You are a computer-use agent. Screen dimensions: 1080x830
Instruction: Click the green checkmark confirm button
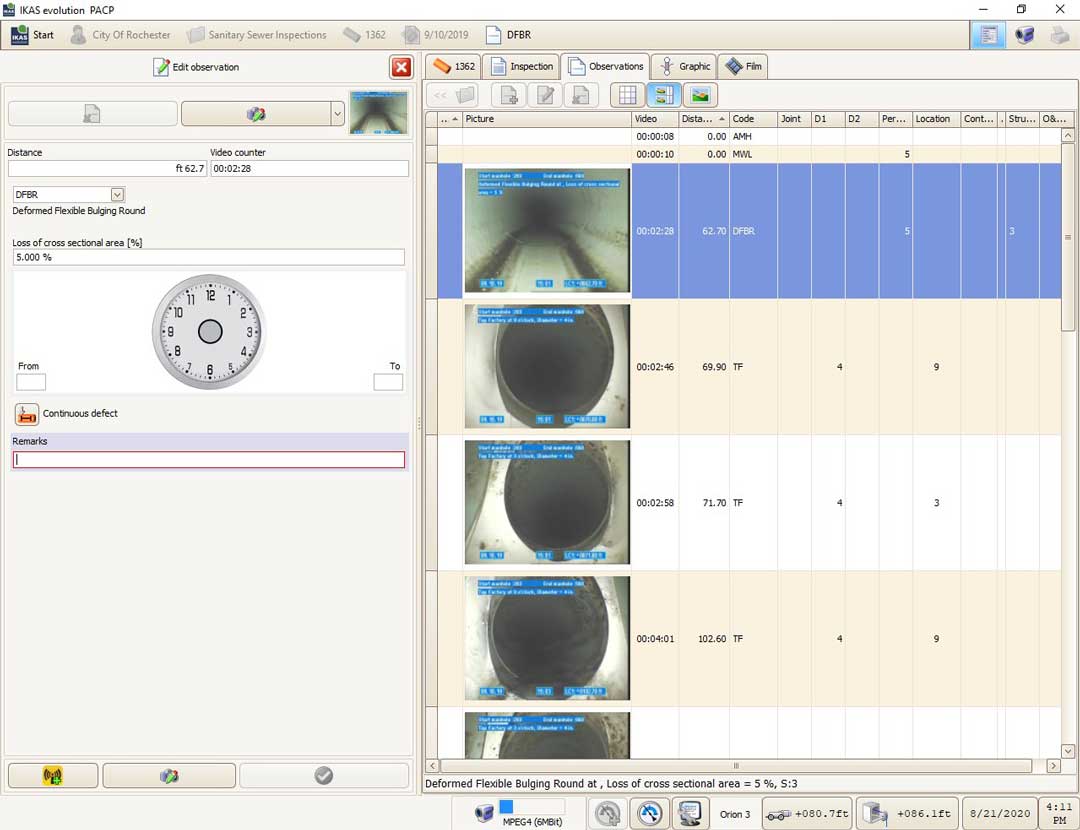pyautogui.click(x=324, y=776)
